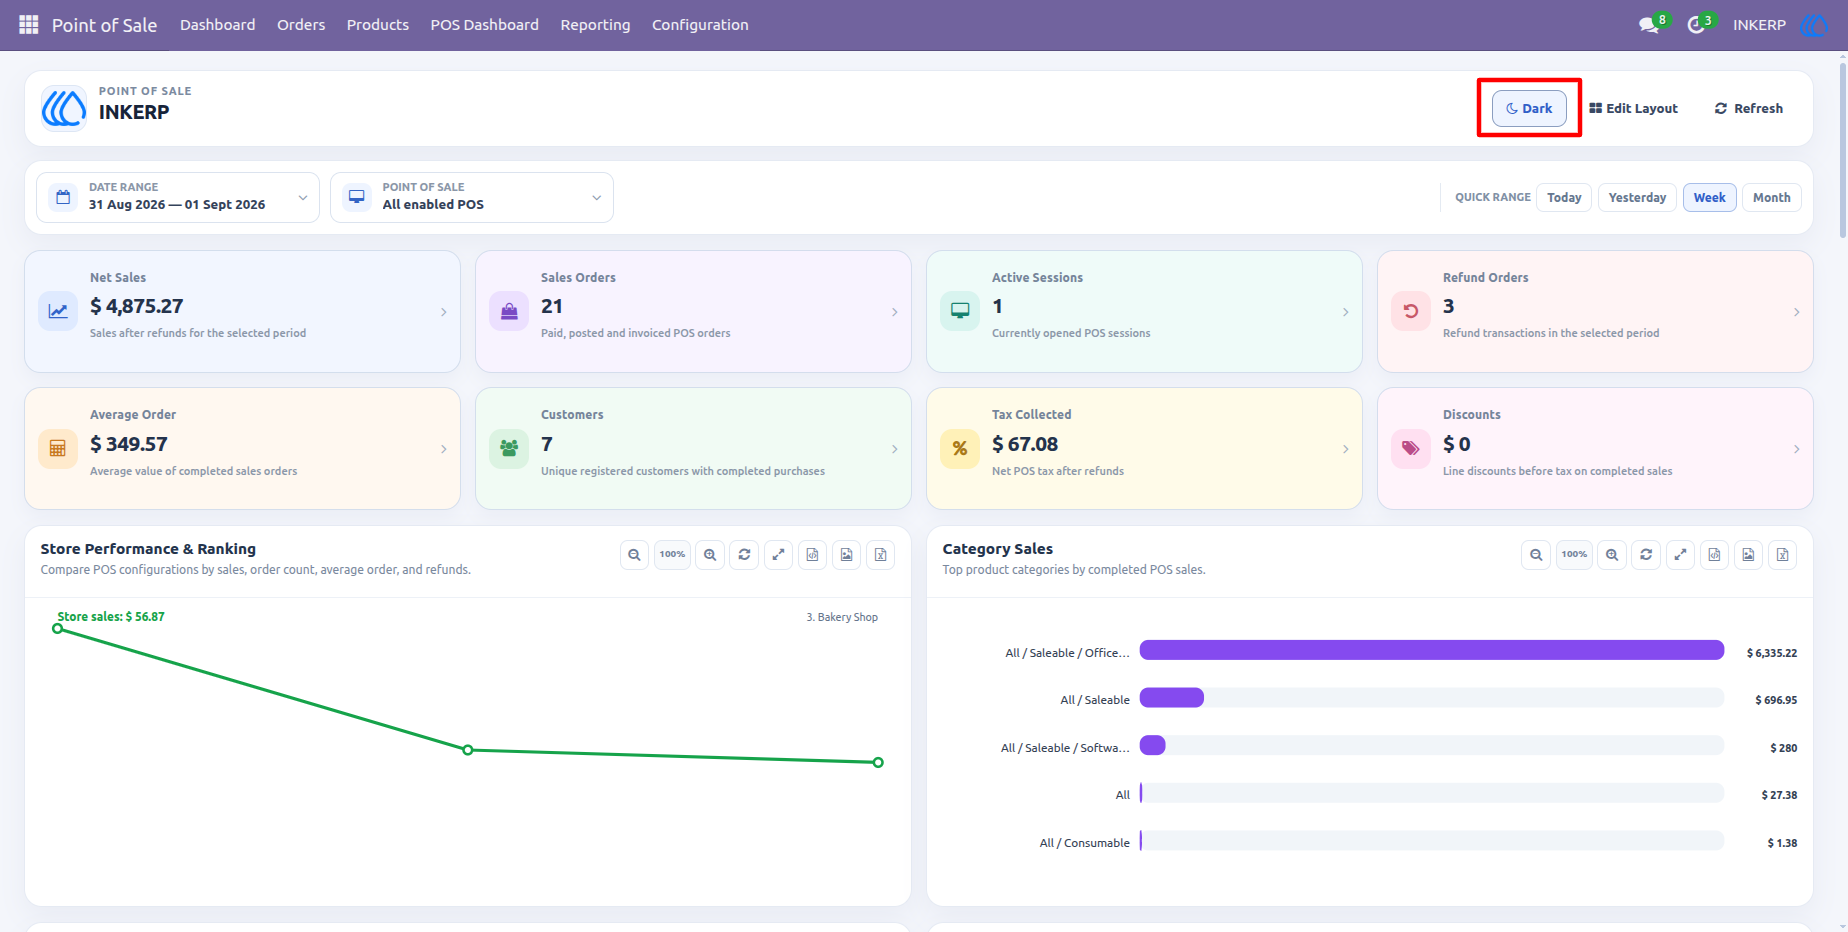Screen dimensions: 1848x932
Task: Expand the Point of Sale selector
Action: point(472,197)
